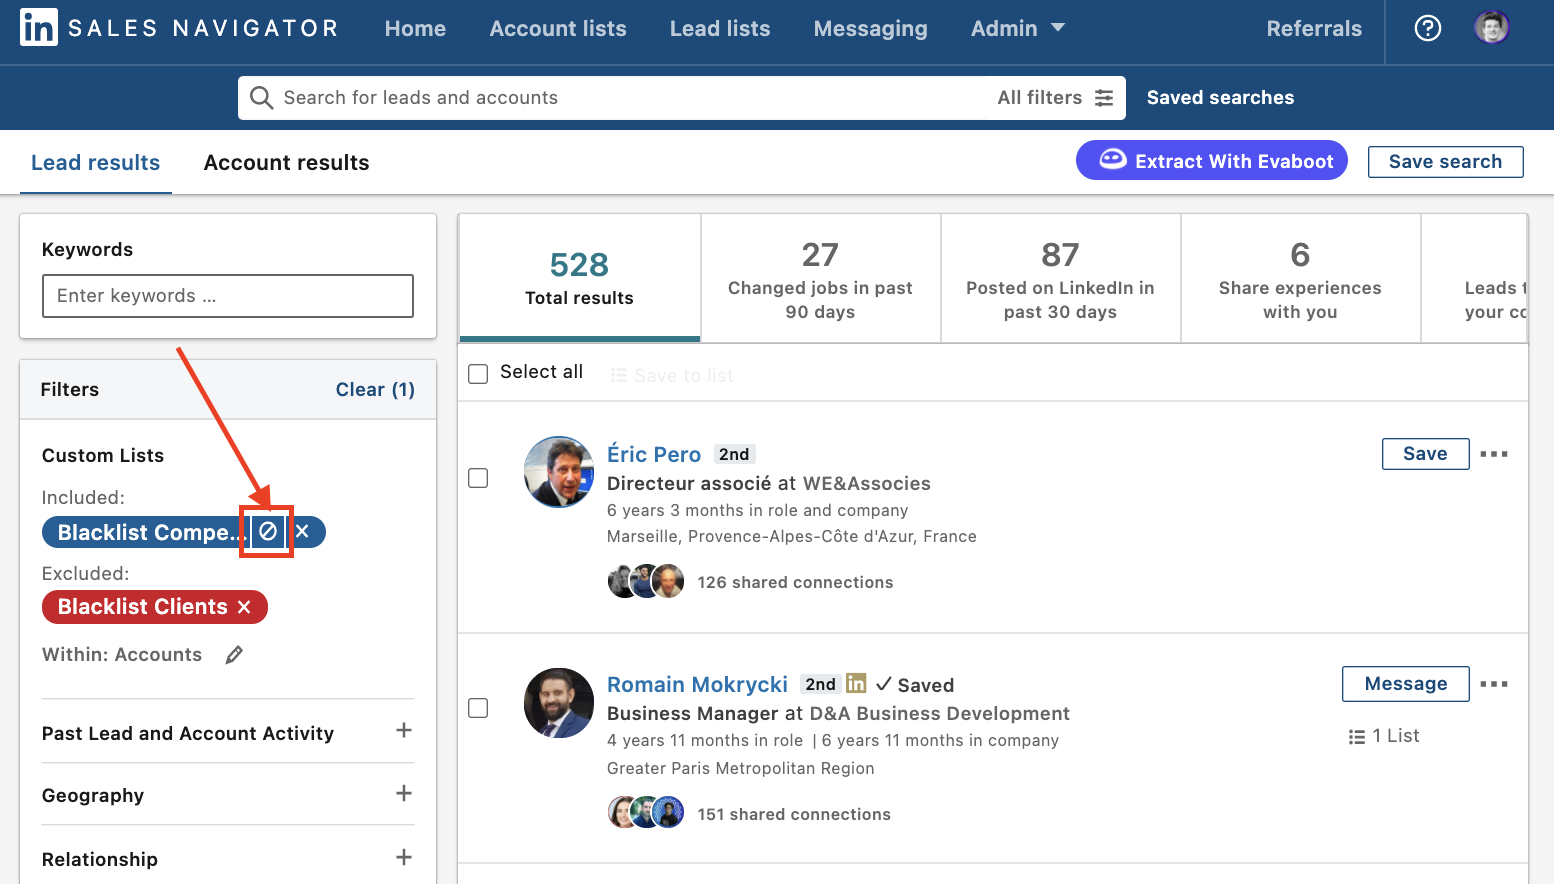The image size is (1554, 884).
Task: Open the Referrals page
Action: (1314, 29)
